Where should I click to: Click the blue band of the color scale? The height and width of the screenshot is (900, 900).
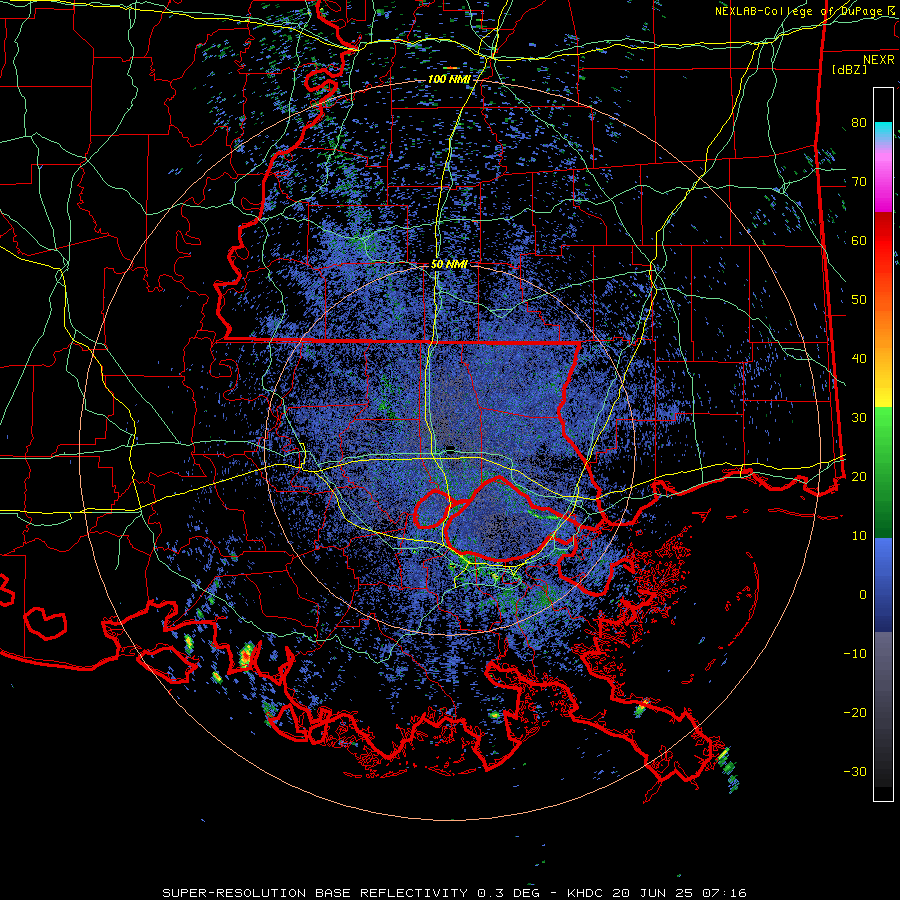click(x=883, y=585)
